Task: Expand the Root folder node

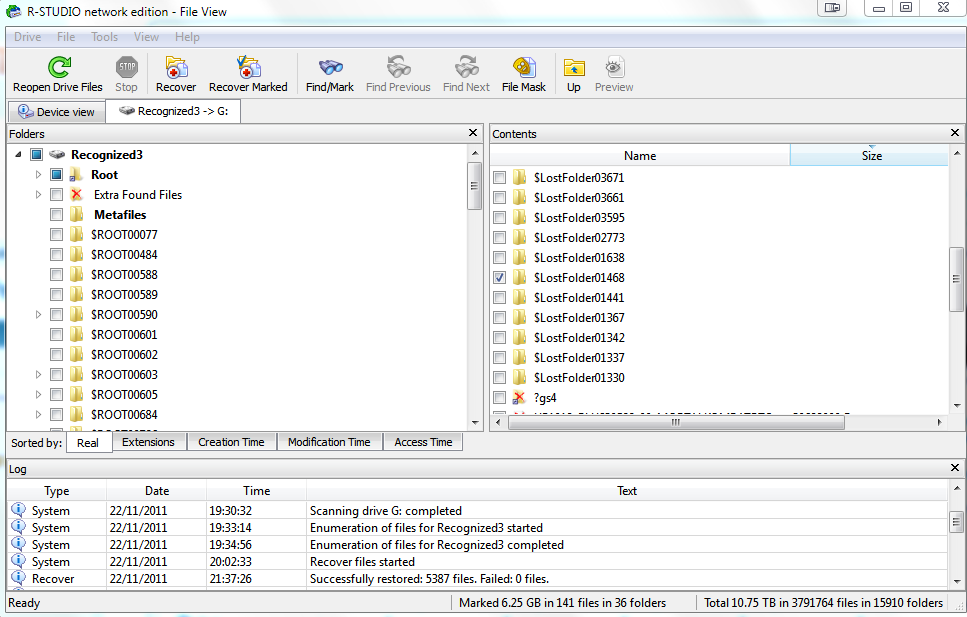Action: pyautogui.click(x=38, y=175)
